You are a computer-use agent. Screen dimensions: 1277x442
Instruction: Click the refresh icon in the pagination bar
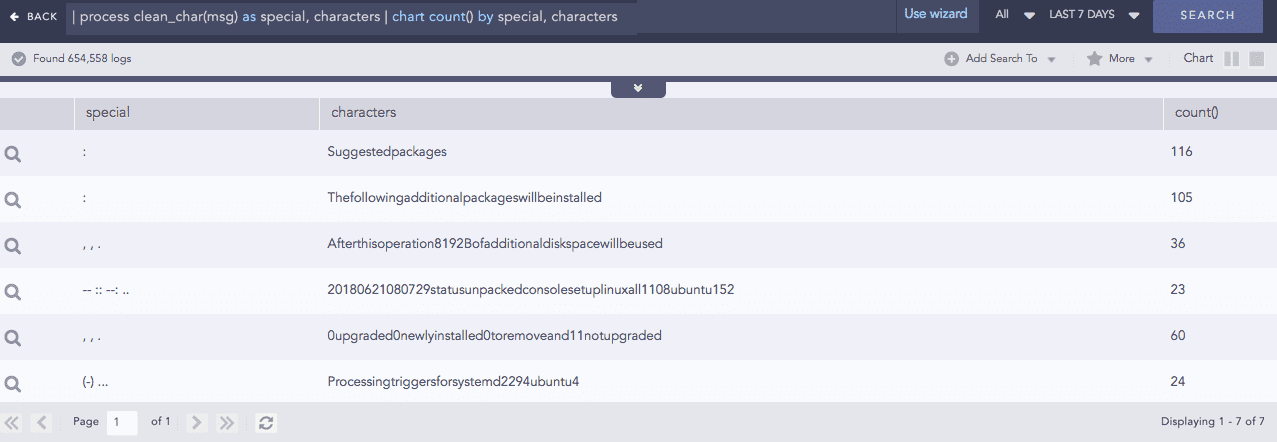pos(266,423)
